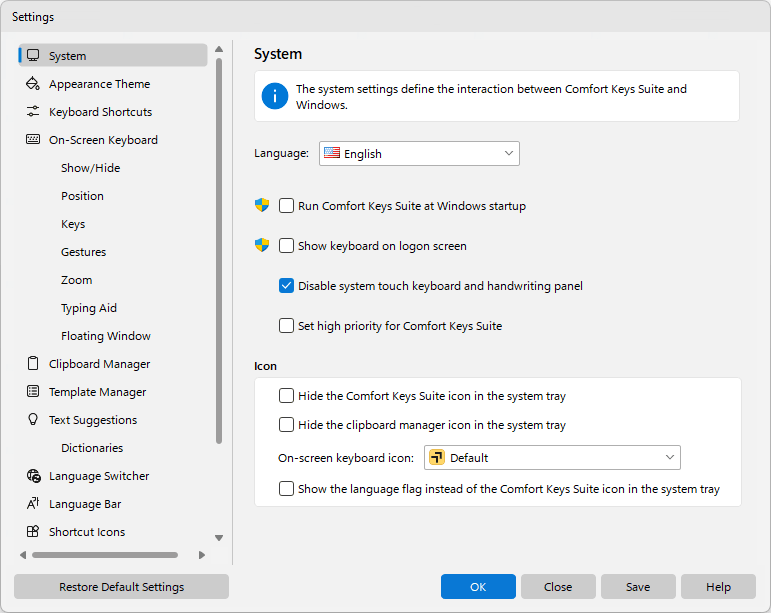Click the yellow Default keyboard icon

click(437, 457)
